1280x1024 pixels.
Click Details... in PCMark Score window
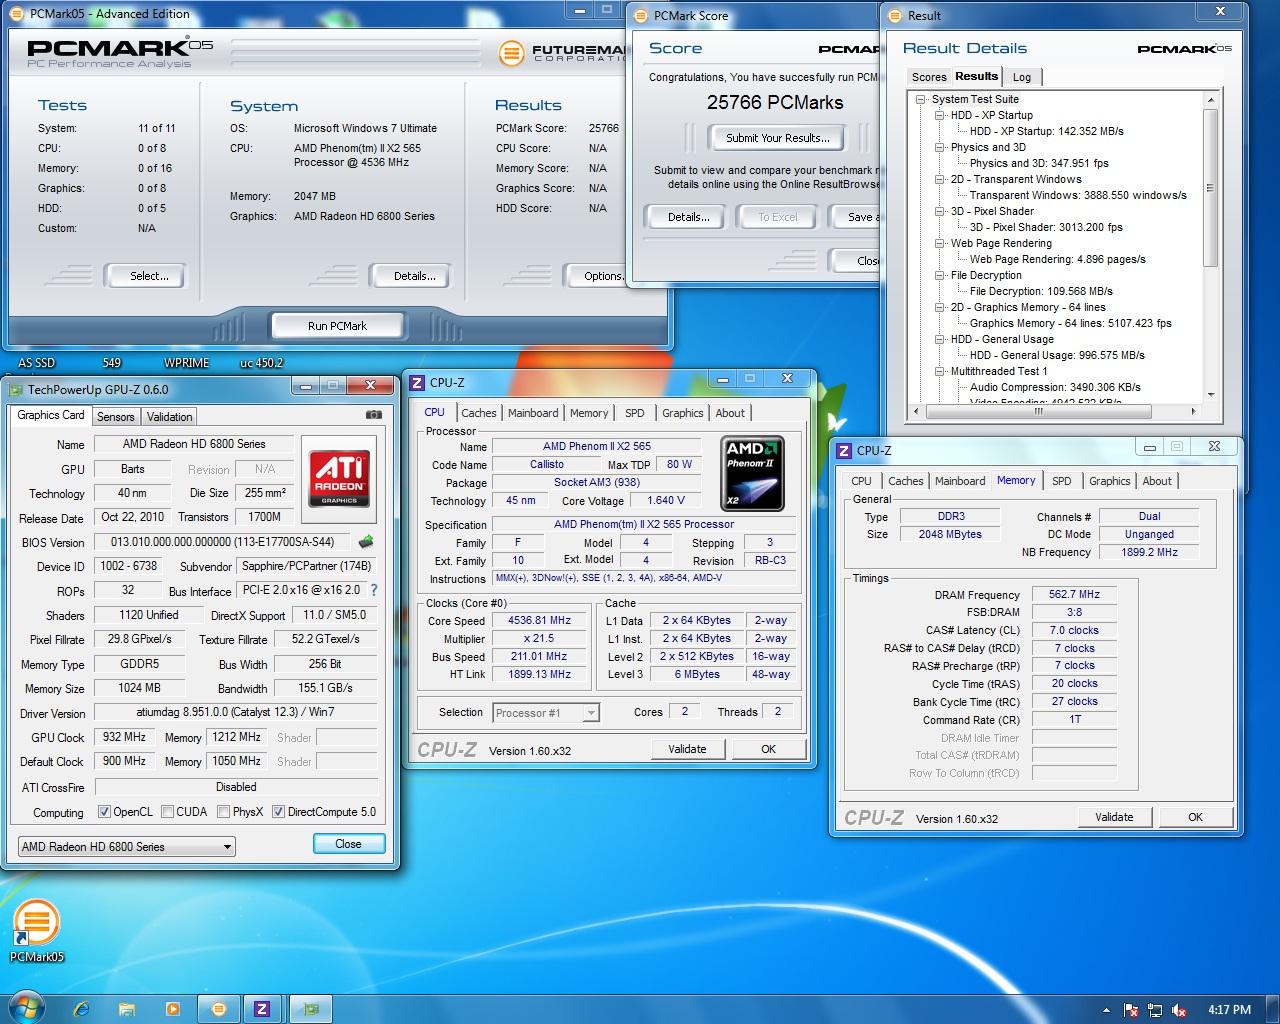[x=688, y=217]
